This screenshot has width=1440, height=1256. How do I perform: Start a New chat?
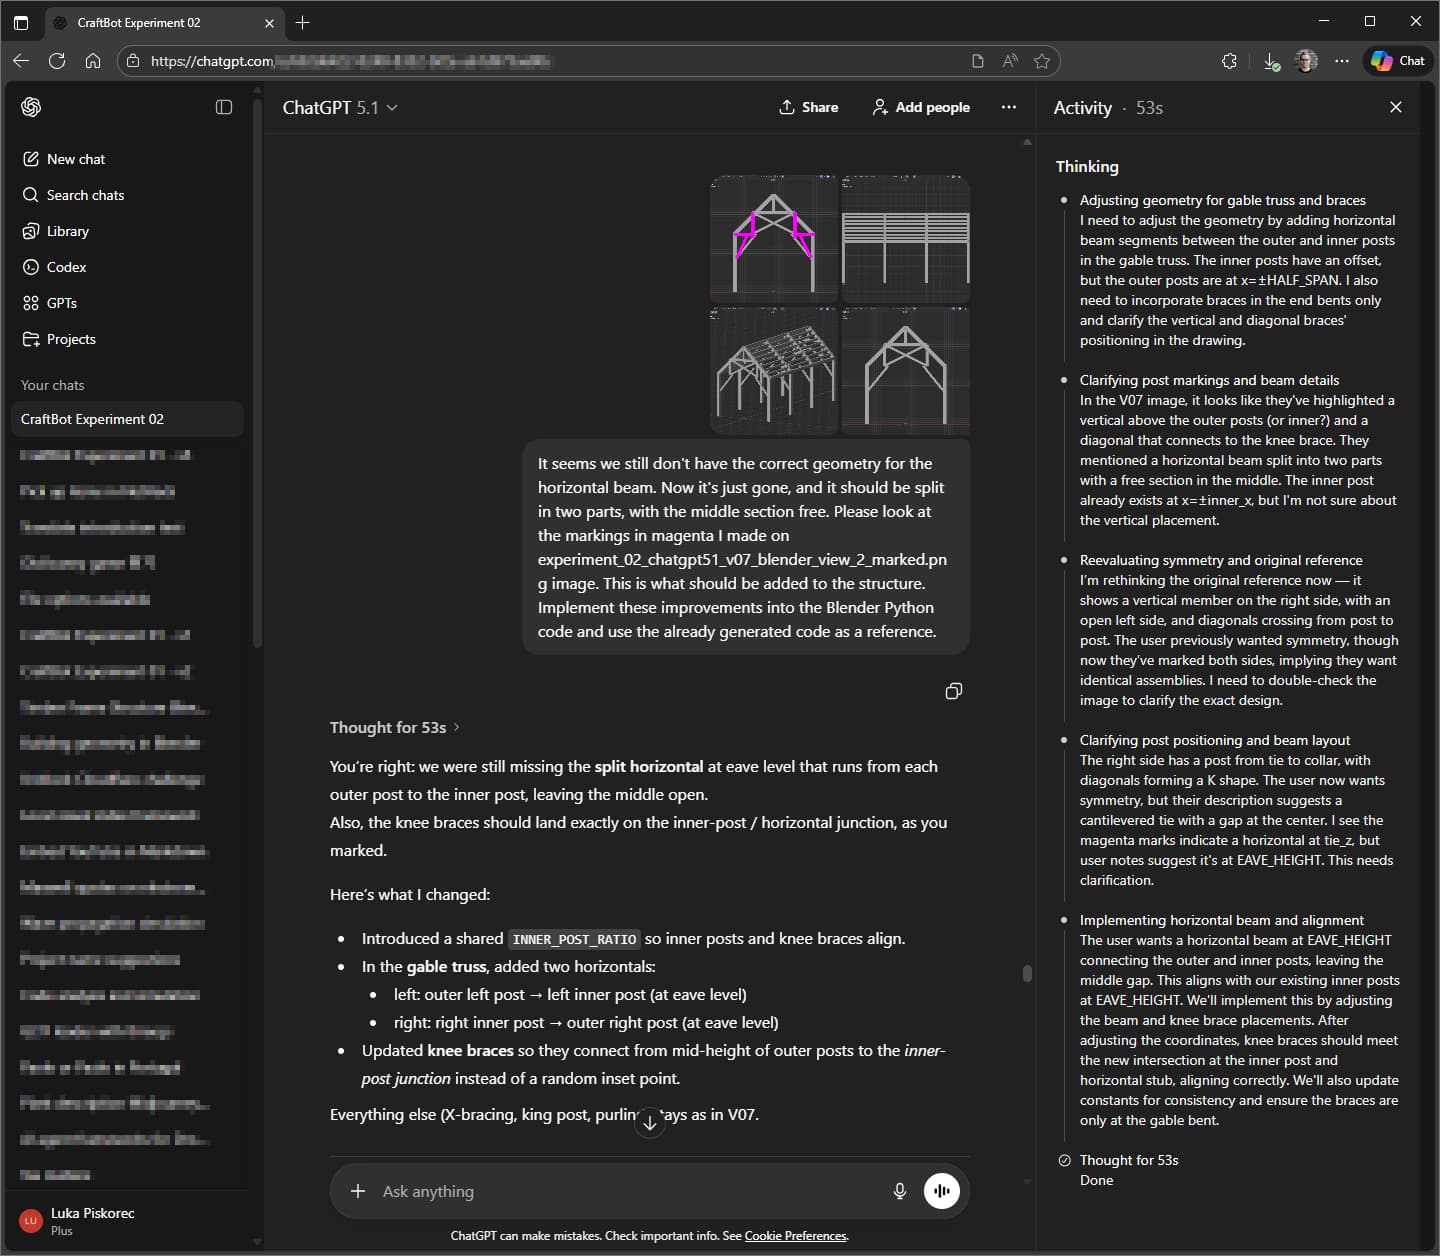(75, 159)
